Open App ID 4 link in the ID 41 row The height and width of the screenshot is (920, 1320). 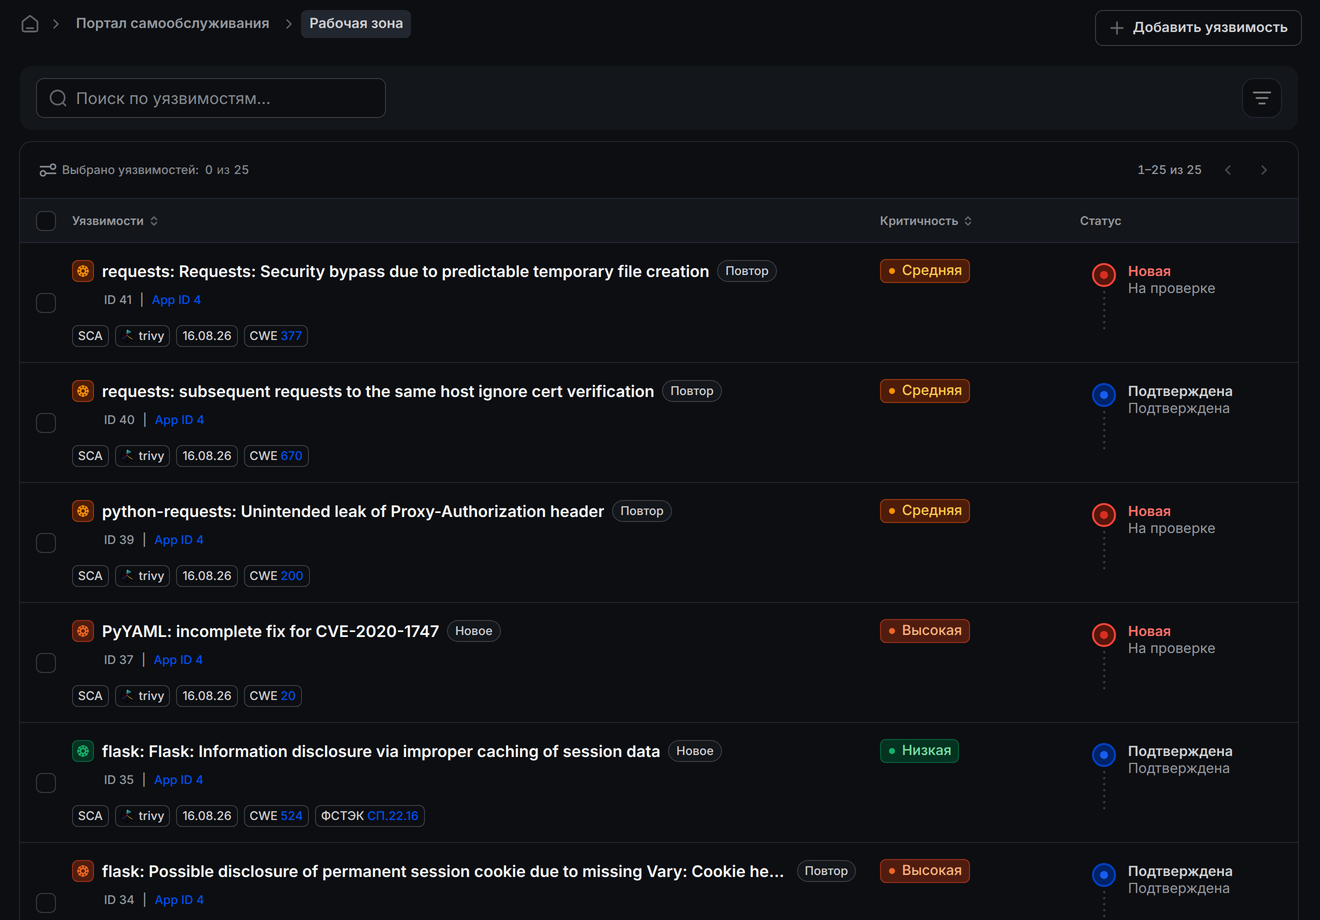pos(176,300)
